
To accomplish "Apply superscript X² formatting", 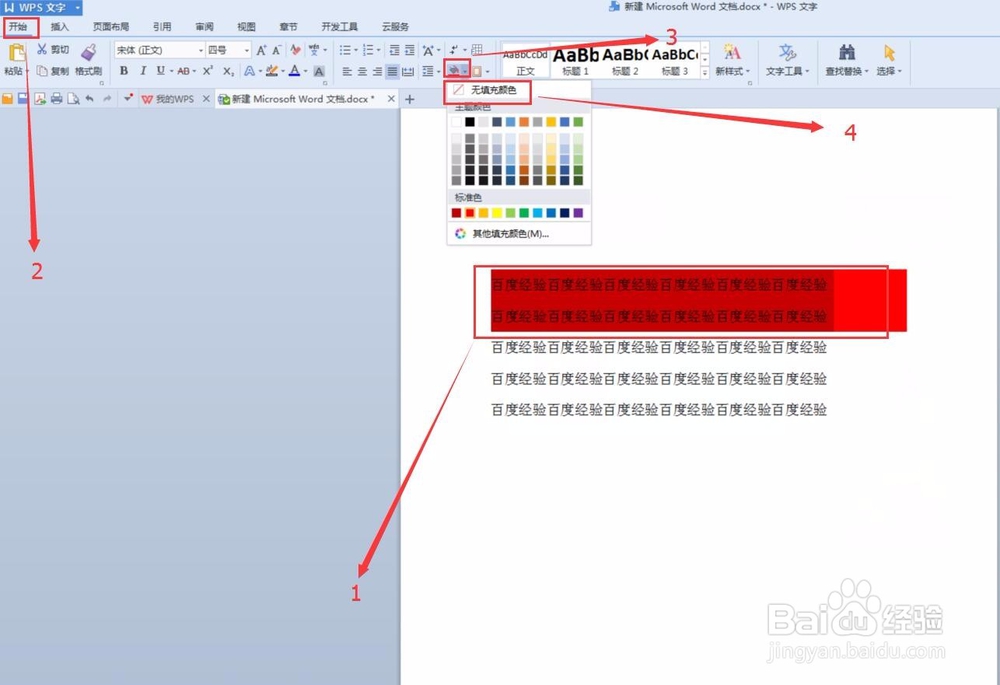I will [208, 71].
